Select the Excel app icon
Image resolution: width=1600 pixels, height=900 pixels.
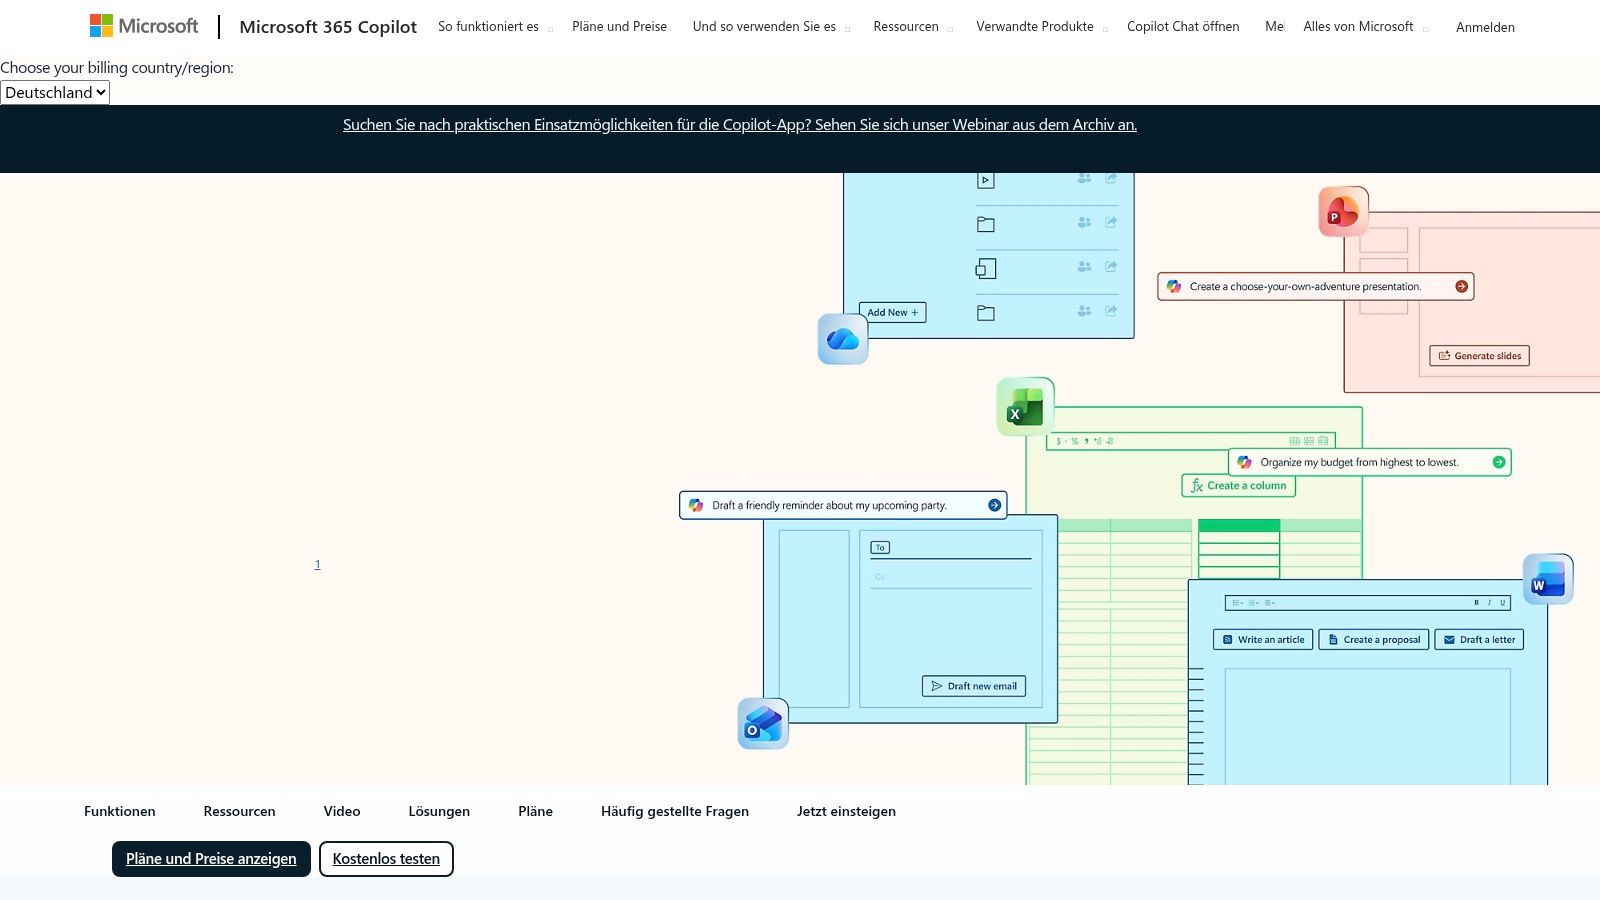pyautogui.click(x=1023, y=406)
